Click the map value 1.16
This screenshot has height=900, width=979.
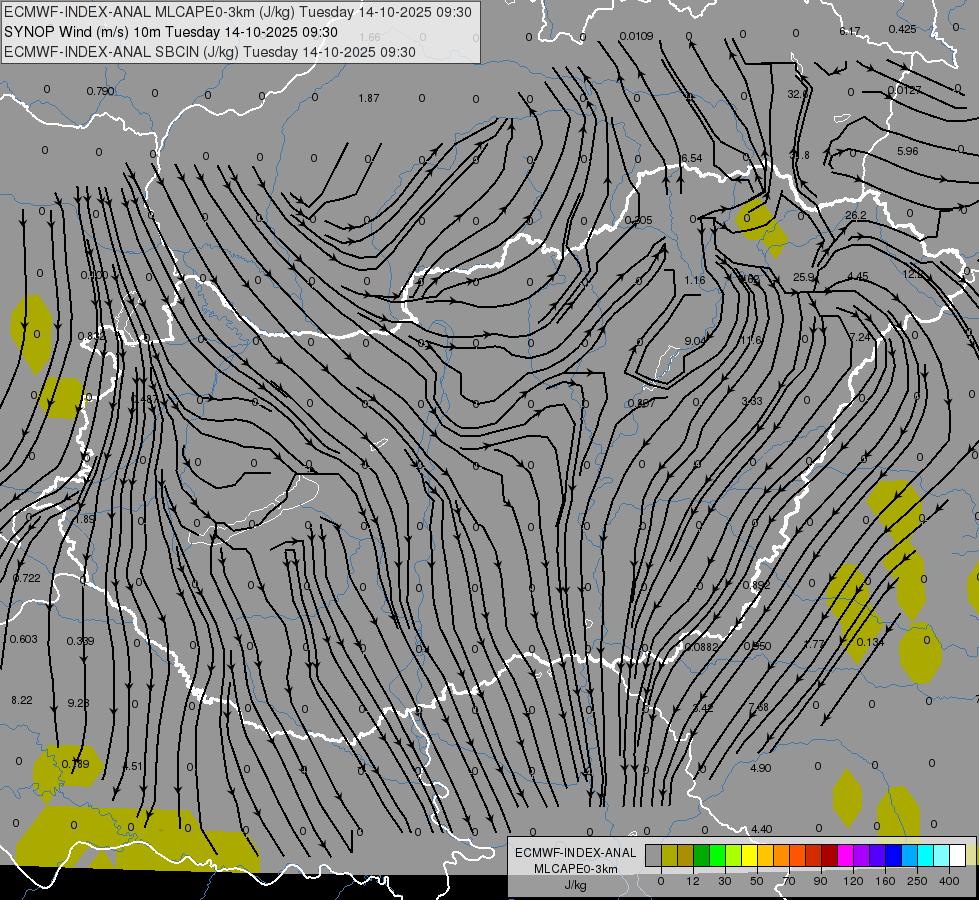[694, 280]
